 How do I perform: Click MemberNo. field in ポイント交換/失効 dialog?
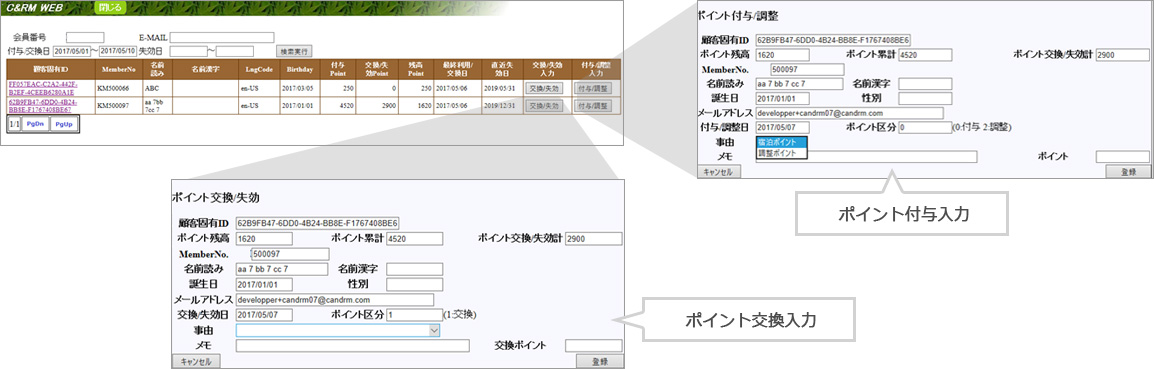[290, 253]
